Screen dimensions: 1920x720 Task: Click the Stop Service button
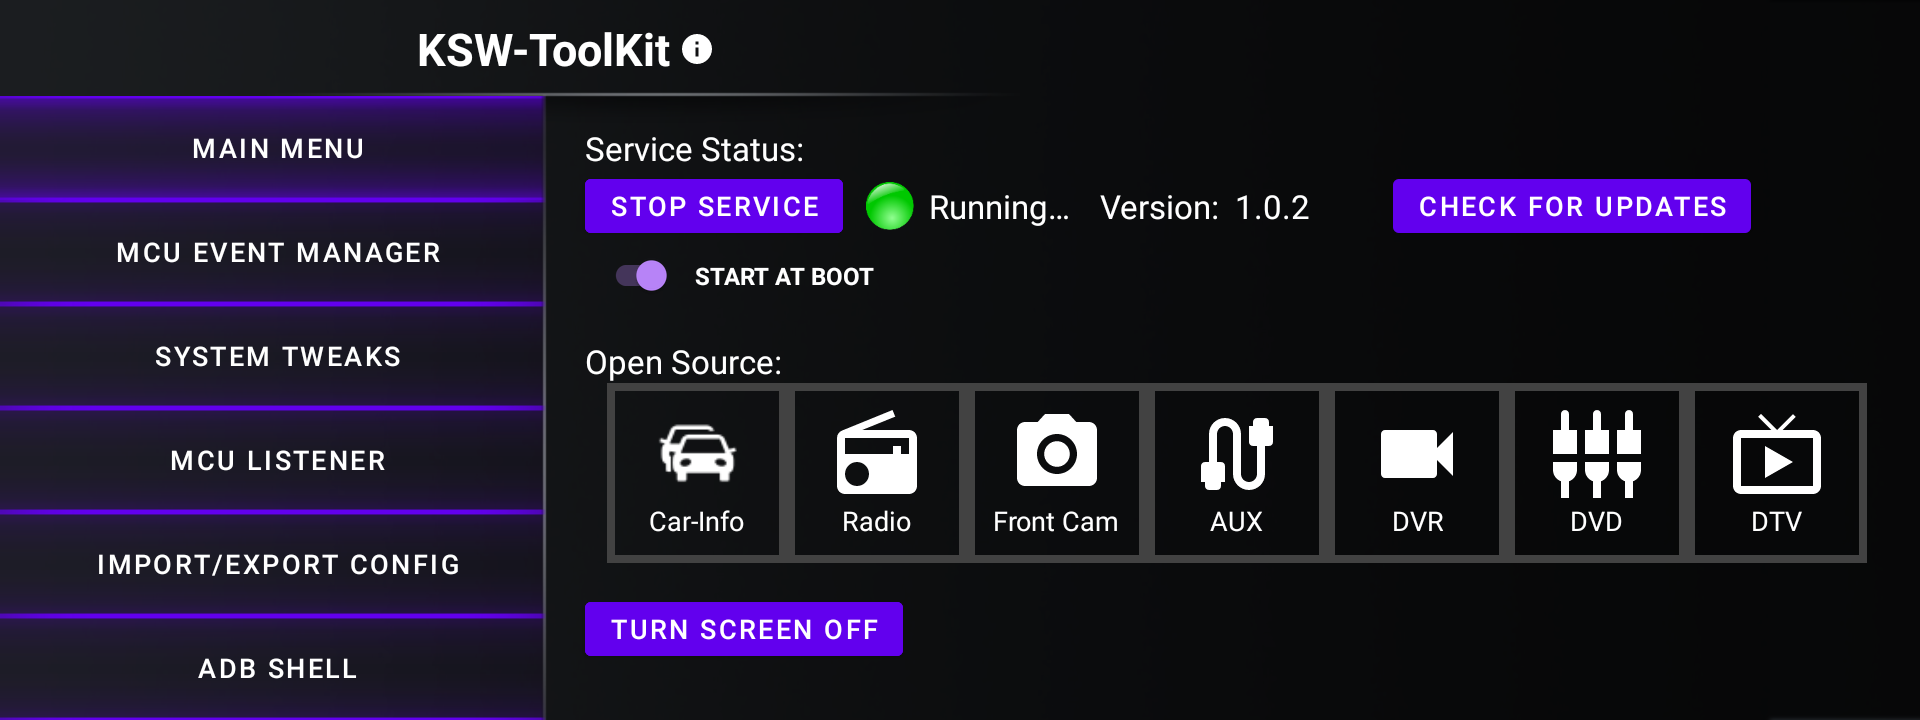714,206
